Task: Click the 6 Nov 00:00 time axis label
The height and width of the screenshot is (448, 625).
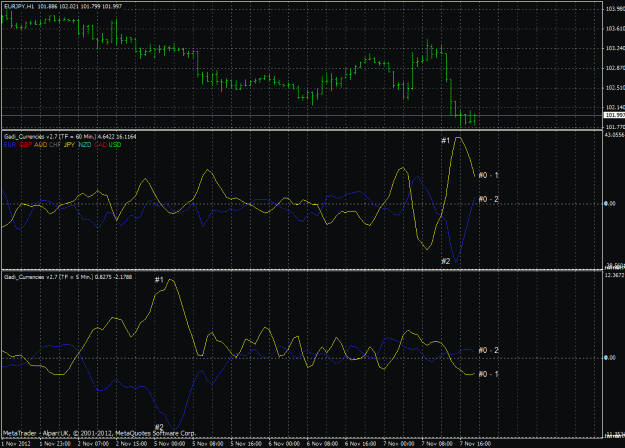Action: tap(284, 444)
